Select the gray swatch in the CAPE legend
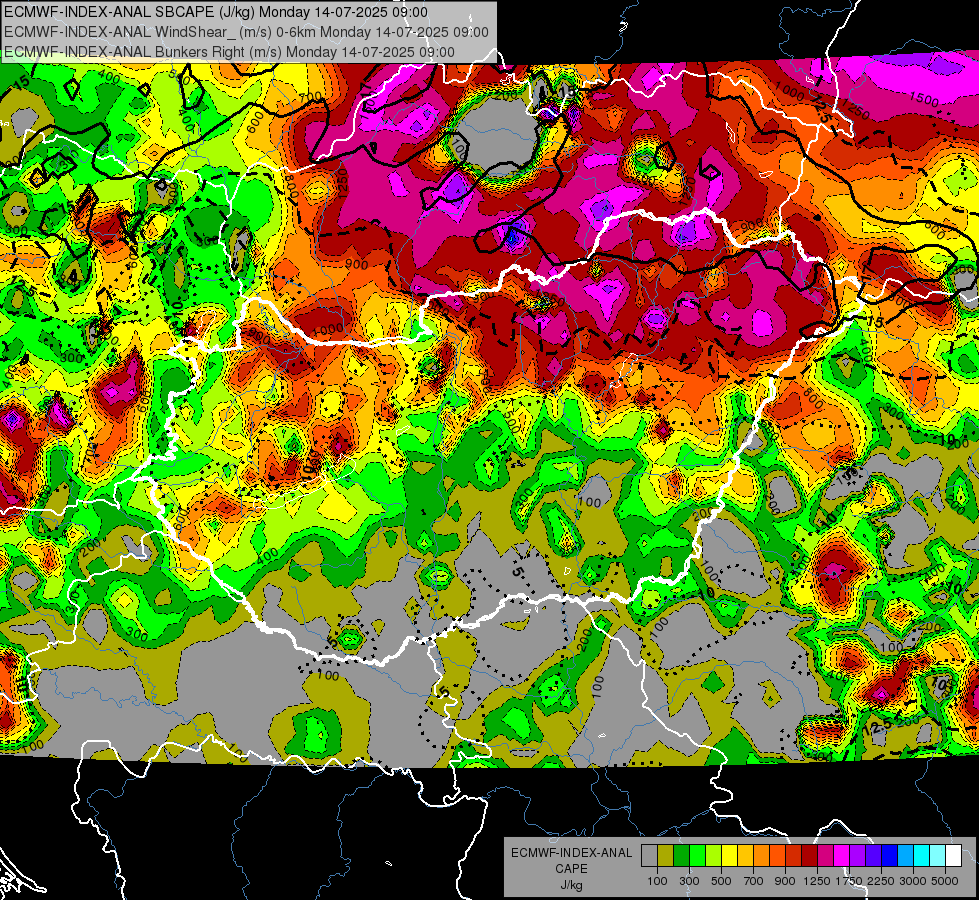 pyautogui.click(x=649, y=856)
